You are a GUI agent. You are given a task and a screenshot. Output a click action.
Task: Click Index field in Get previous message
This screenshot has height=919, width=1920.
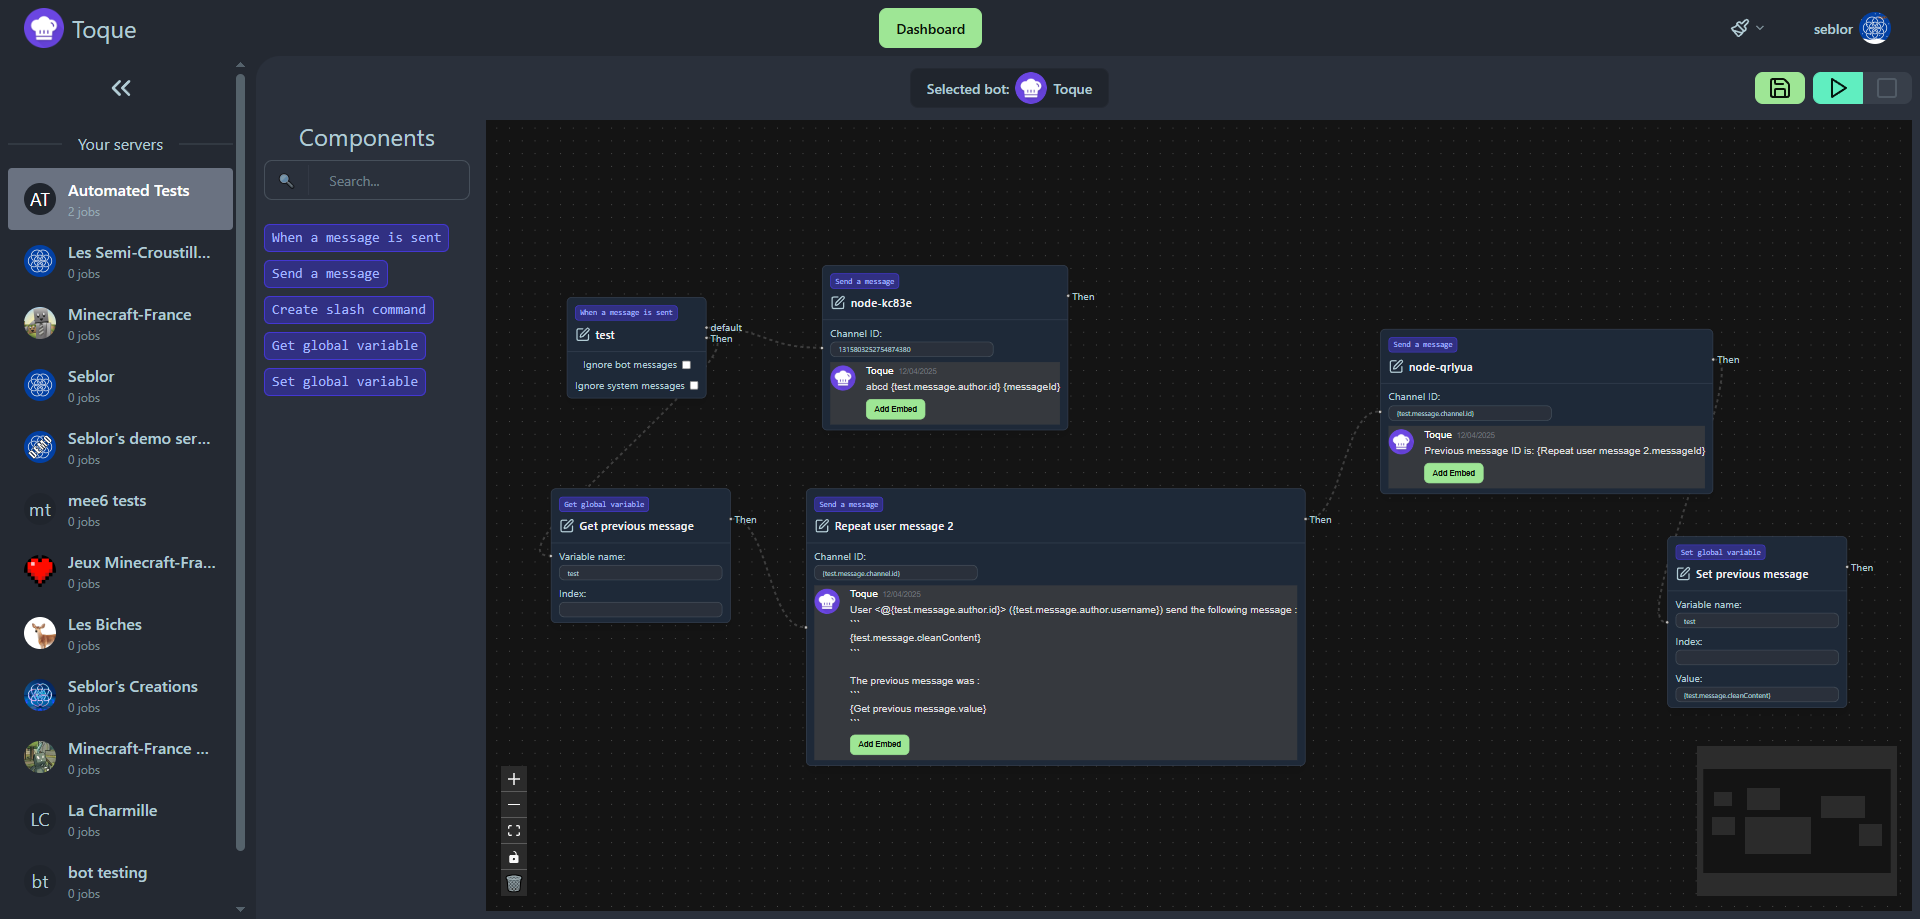click(640, 610)
